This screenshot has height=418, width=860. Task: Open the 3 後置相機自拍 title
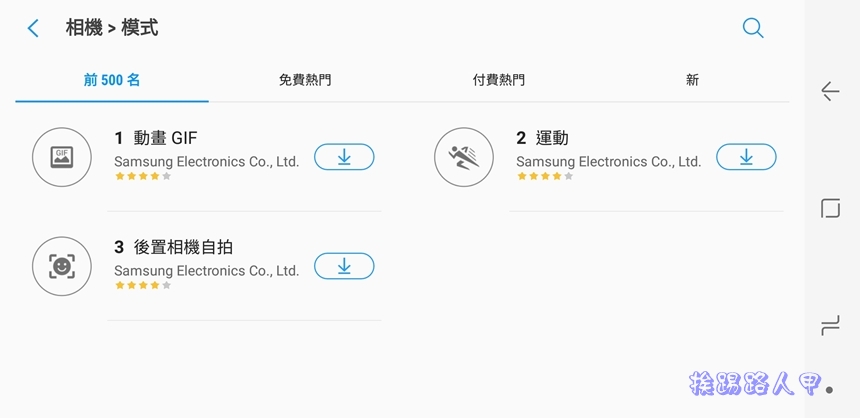point(173,247)
